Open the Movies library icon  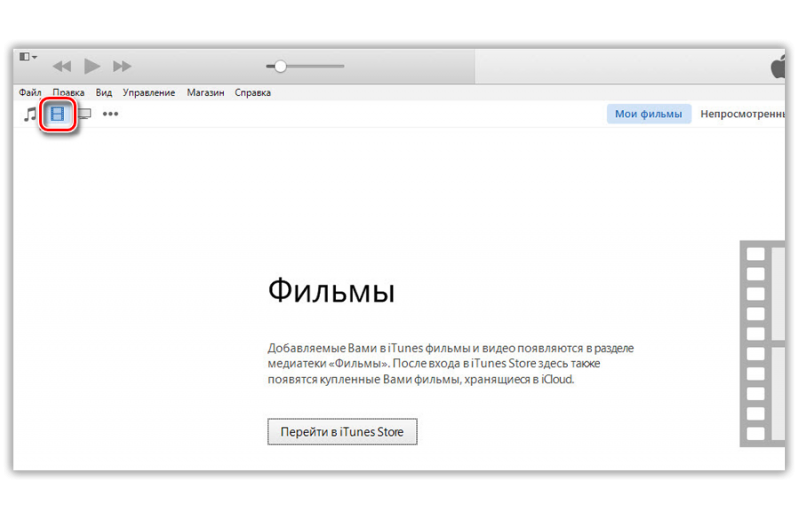click(59, 114)
